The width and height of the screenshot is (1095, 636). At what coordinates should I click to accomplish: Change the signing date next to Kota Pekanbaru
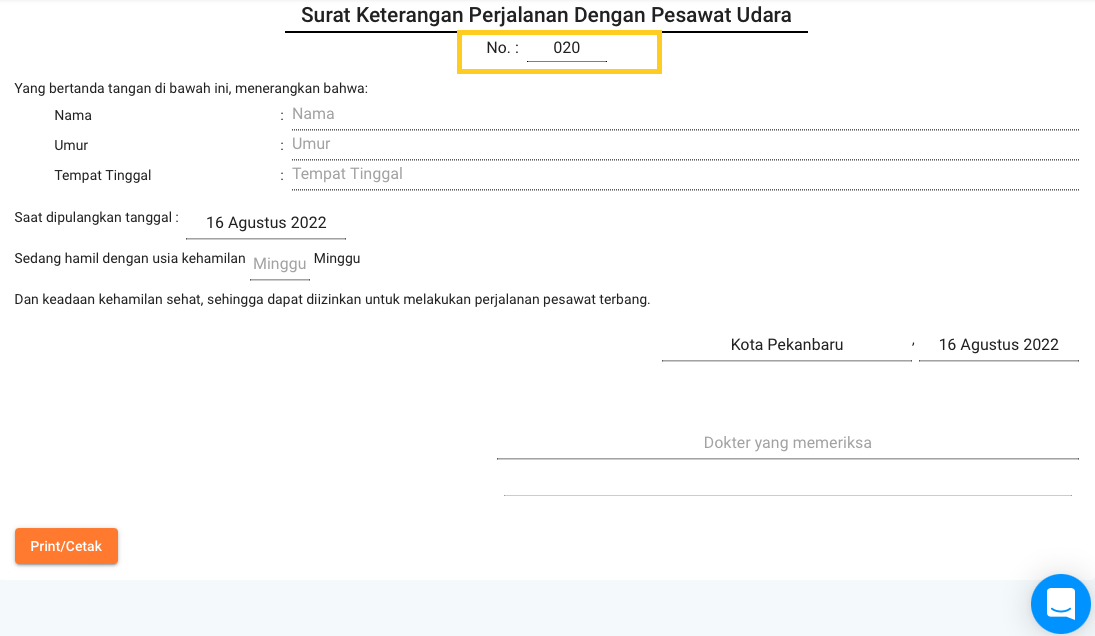click(999, 345)
